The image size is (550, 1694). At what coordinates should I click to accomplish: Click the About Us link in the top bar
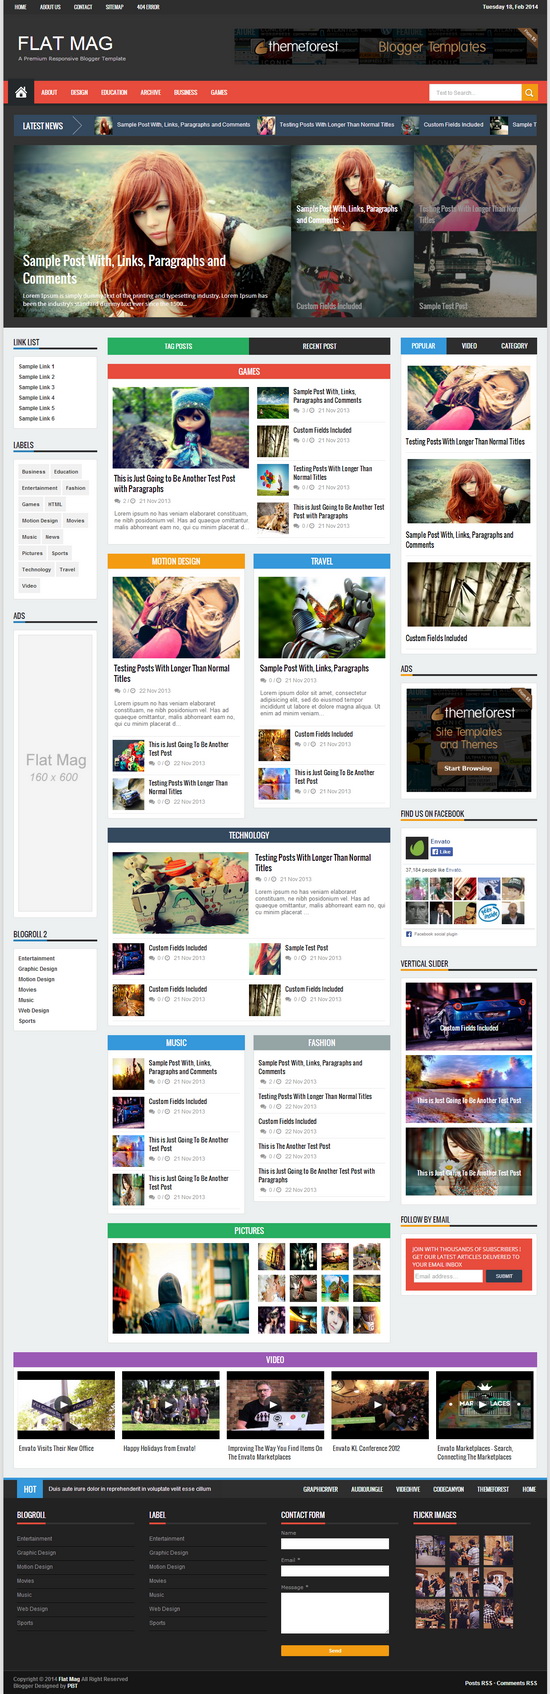[50, 7]
